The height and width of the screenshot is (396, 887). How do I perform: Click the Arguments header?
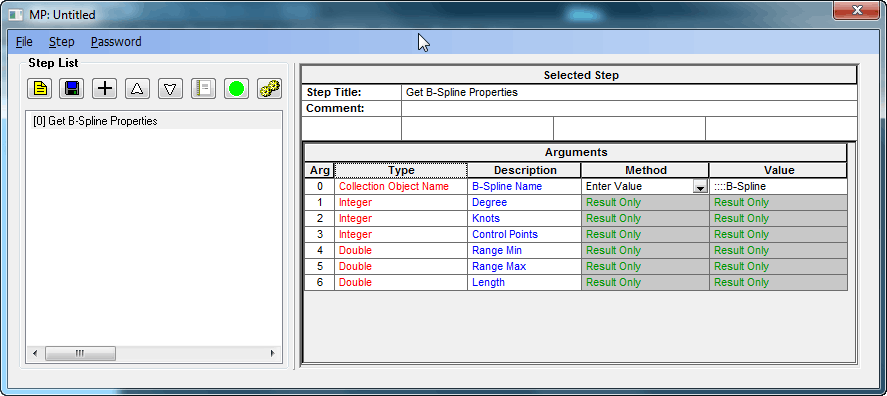(x=576, y=153)
